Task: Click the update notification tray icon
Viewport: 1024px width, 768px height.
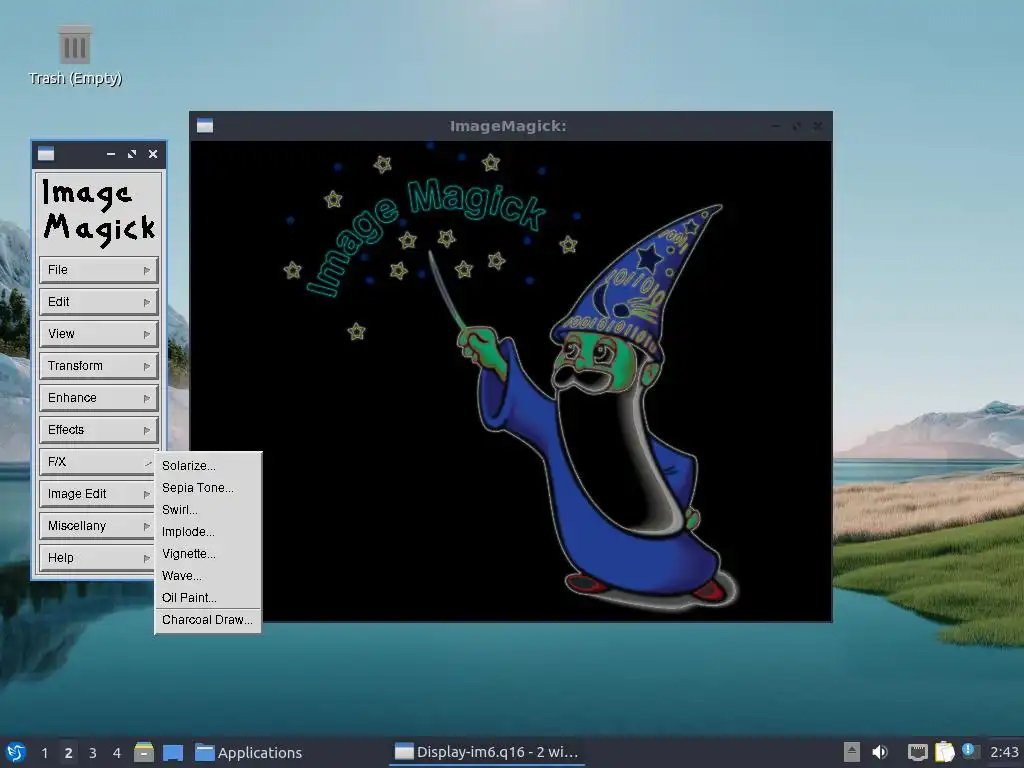Action: [x=969, y=751]
